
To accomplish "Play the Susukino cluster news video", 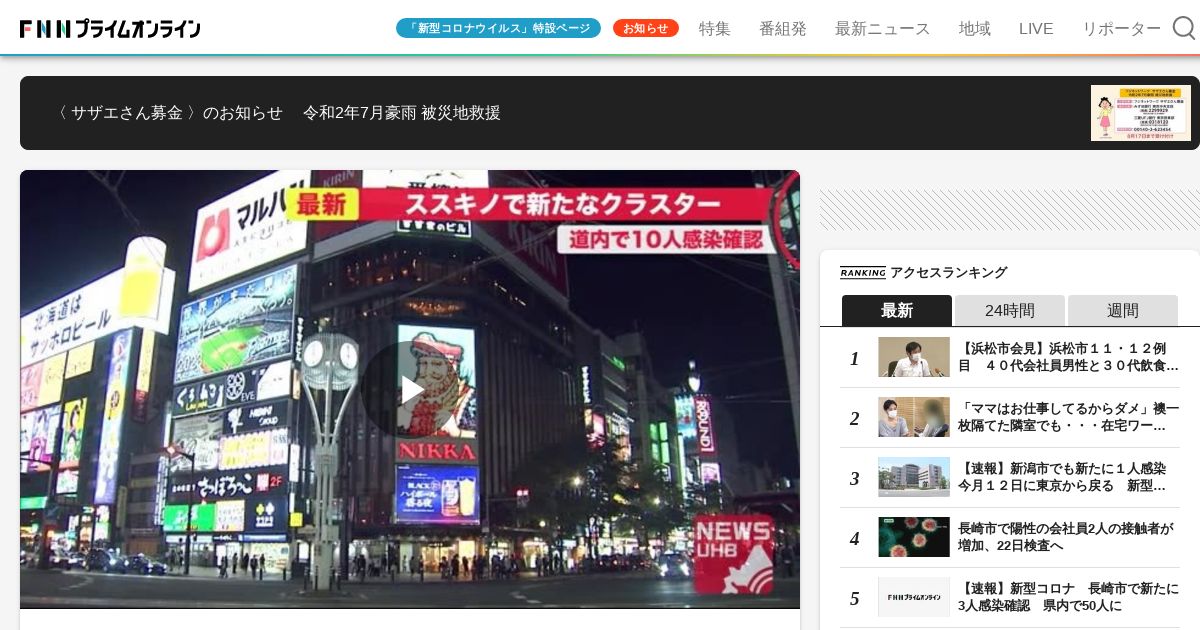I will coord(410,389).
